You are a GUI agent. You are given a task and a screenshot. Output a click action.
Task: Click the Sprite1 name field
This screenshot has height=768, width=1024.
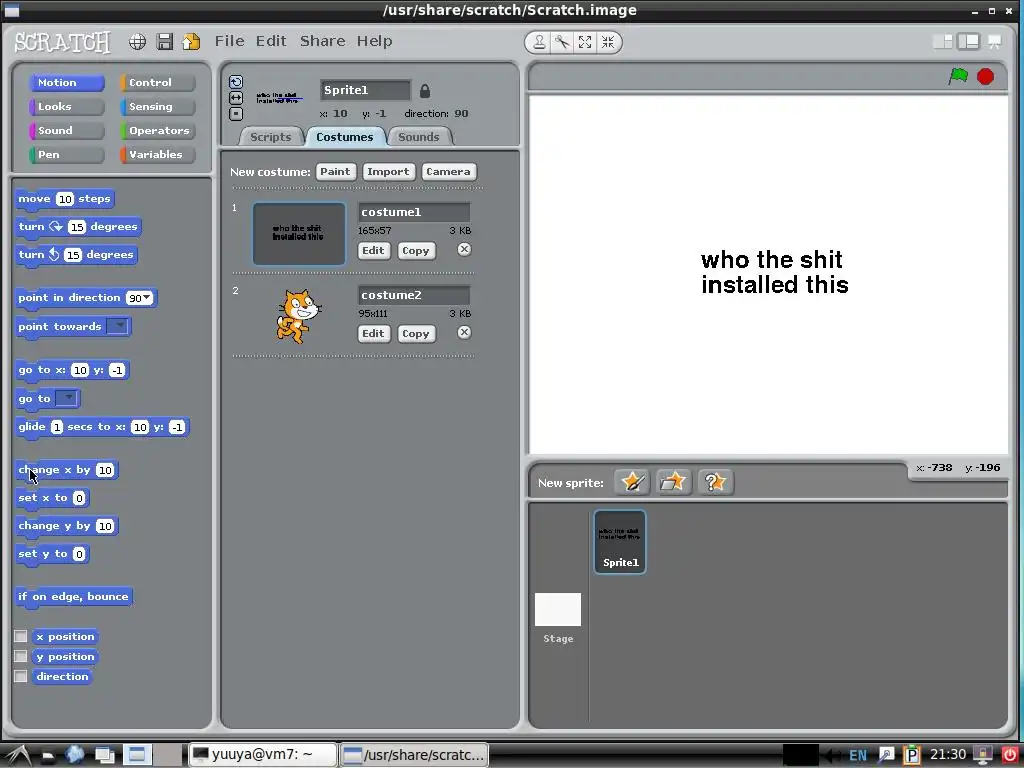coord(365,90)
